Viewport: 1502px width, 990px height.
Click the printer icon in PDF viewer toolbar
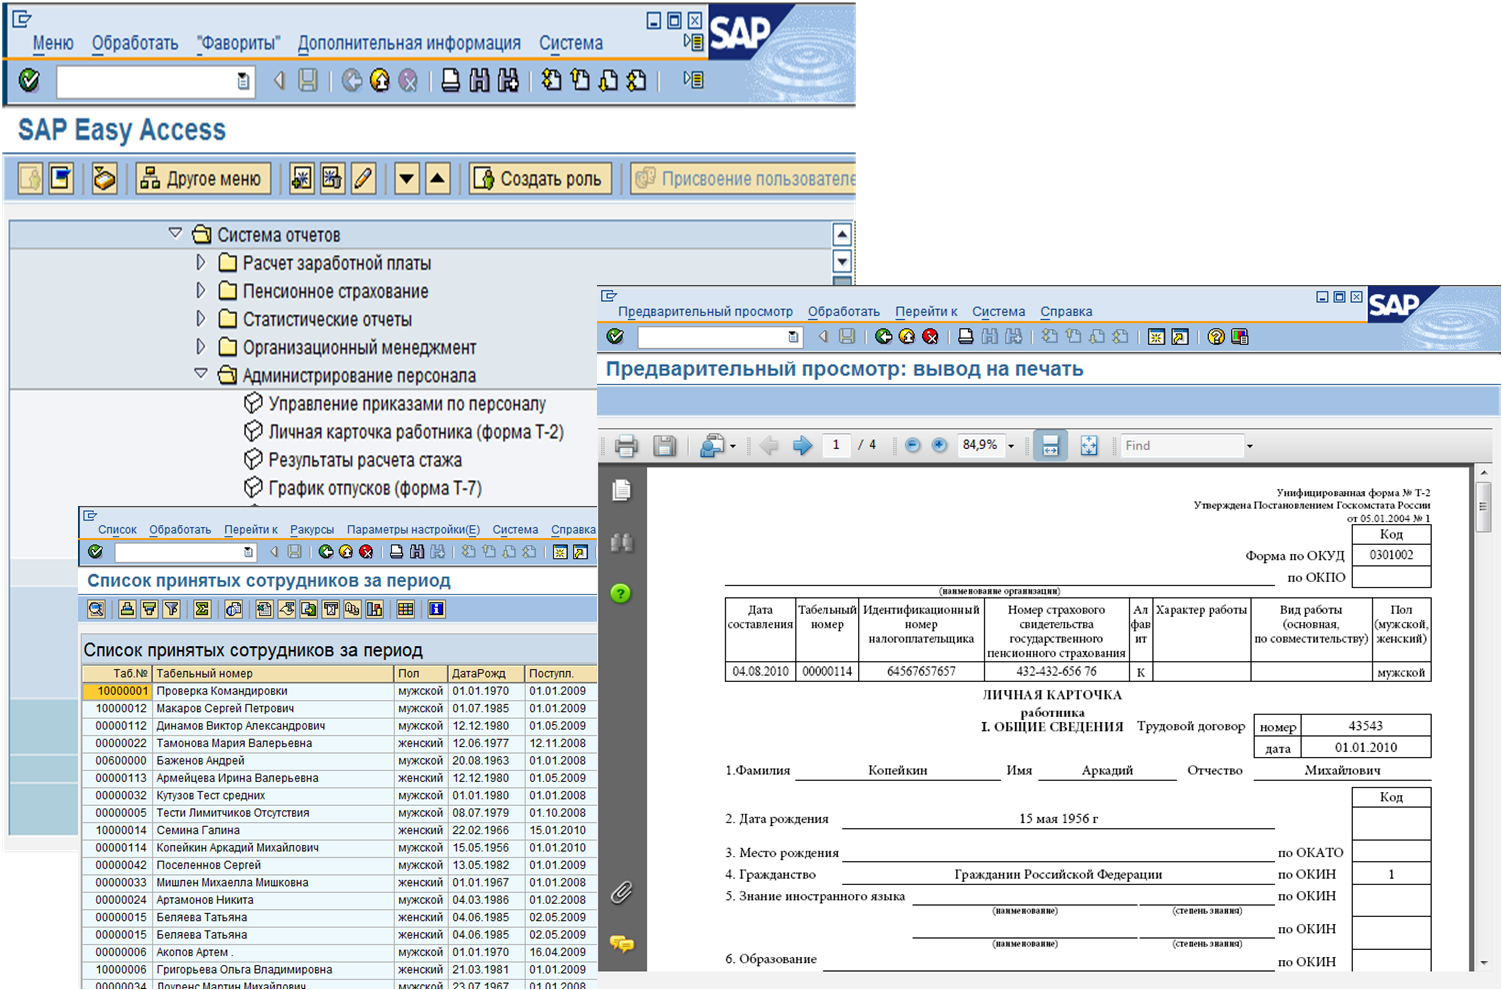click(627, 446)
